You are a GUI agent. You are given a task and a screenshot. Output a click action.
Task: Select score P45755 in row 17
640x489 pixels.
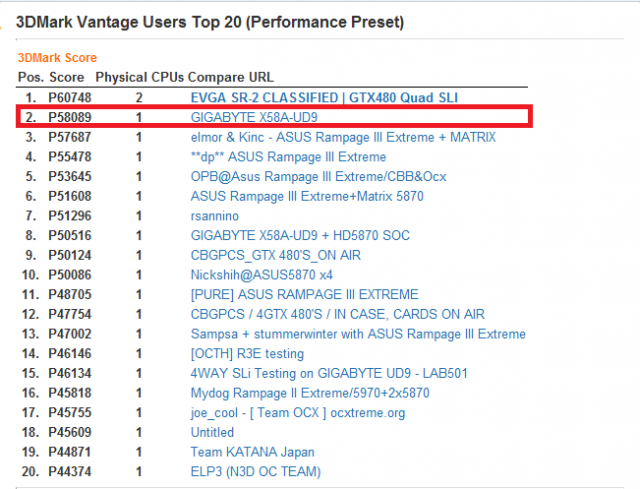[70, 413]
